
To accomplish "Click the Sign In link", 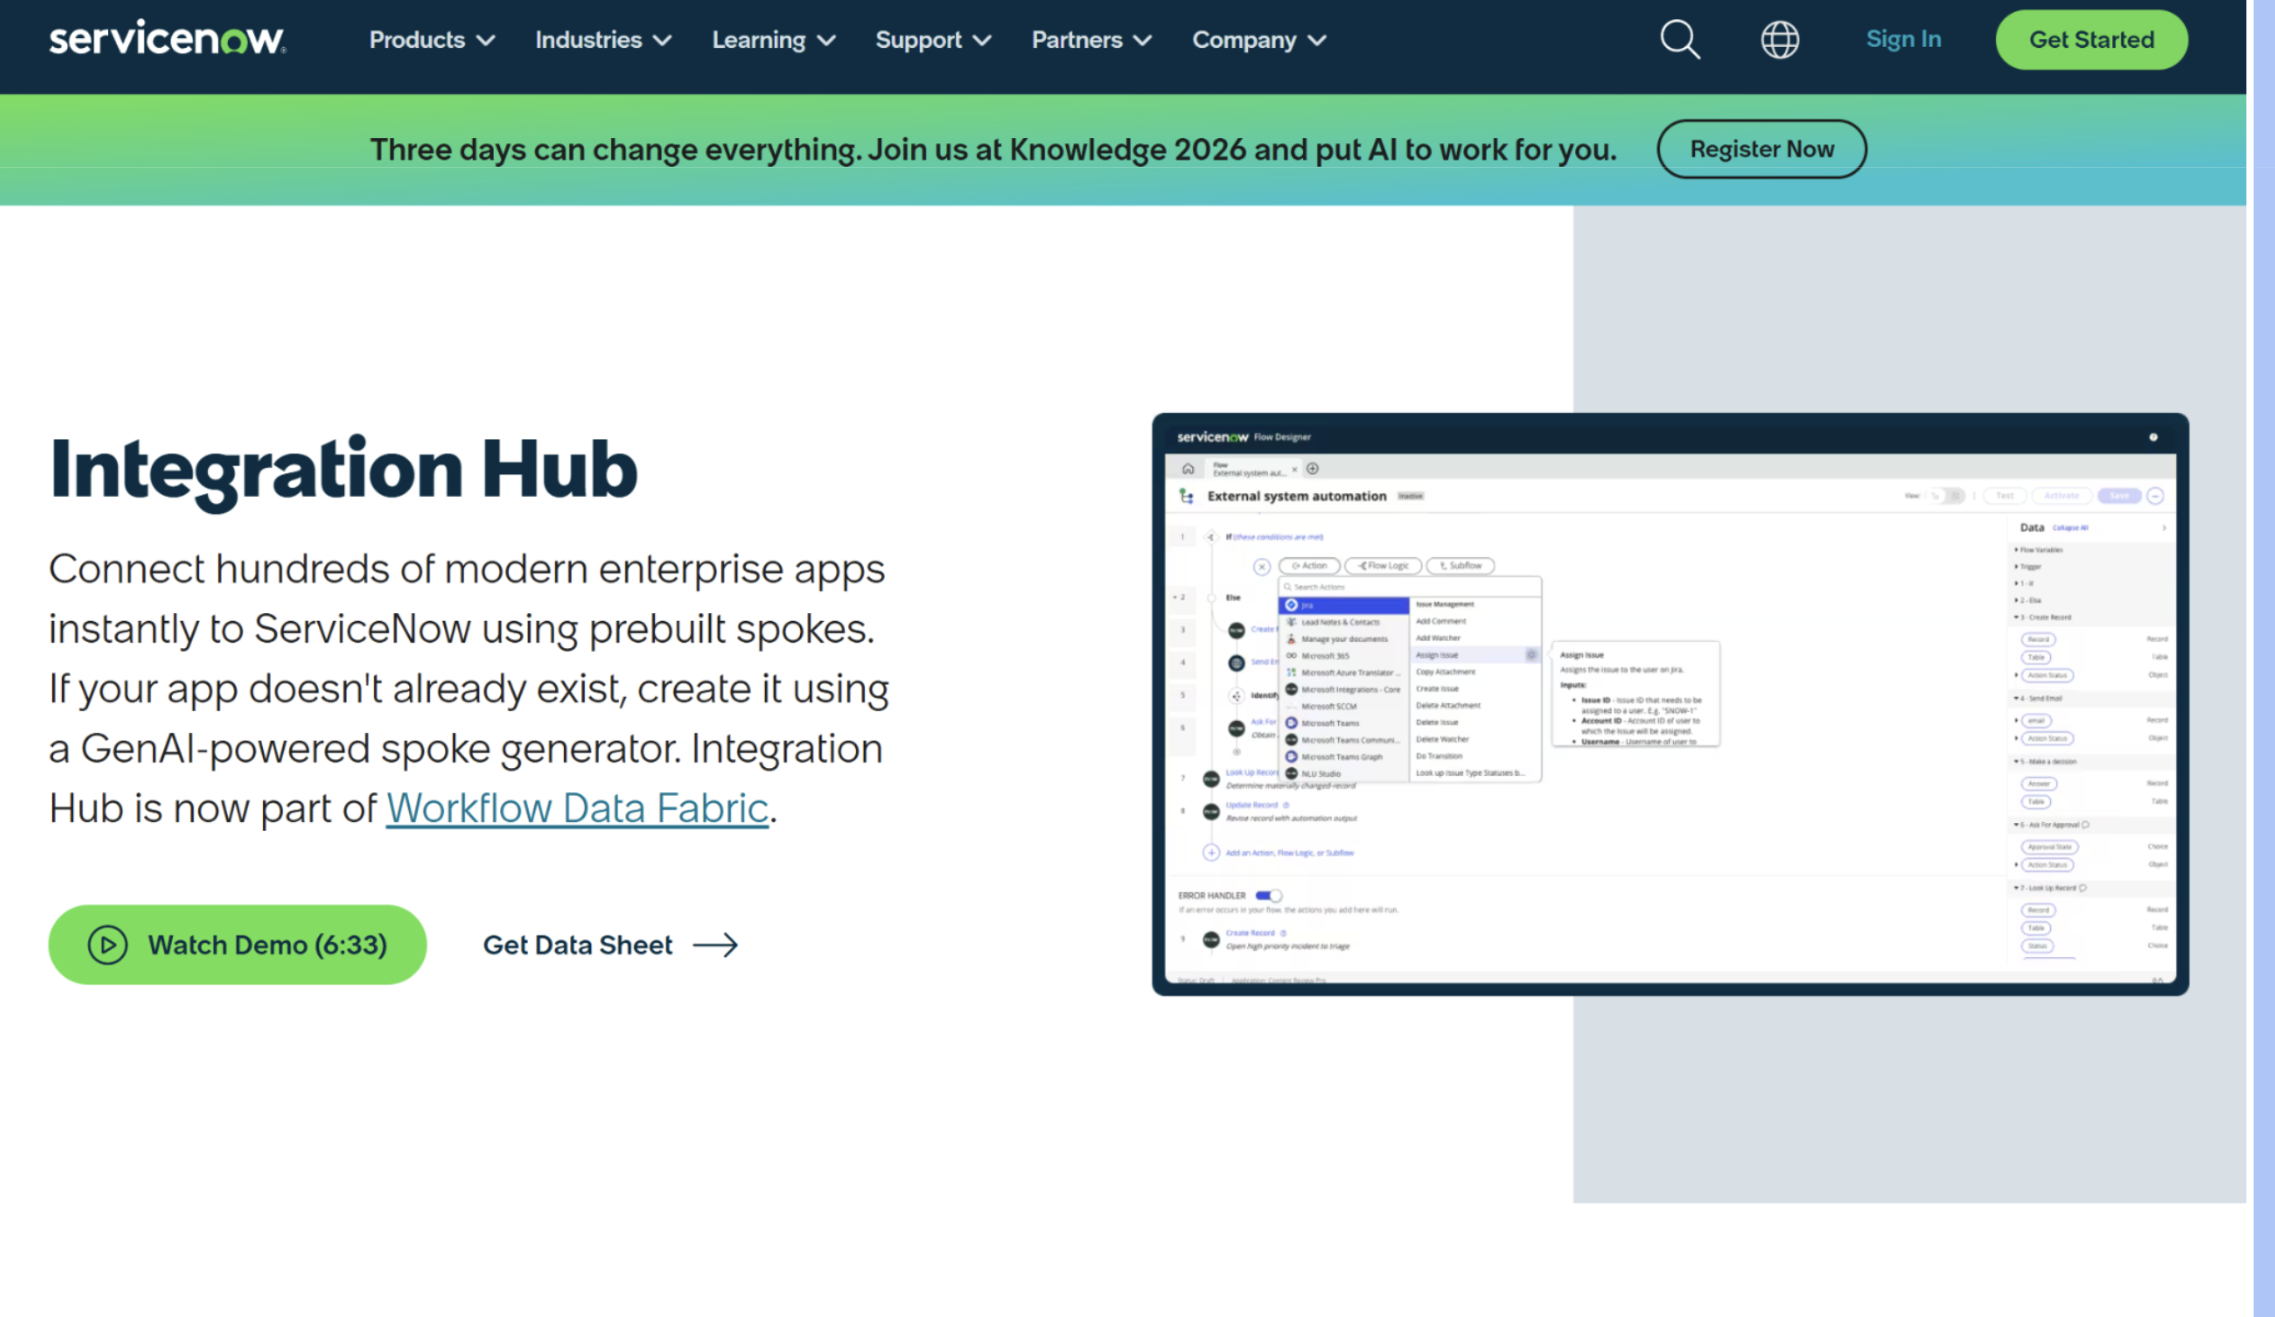I will click(x=1903, y=39).
